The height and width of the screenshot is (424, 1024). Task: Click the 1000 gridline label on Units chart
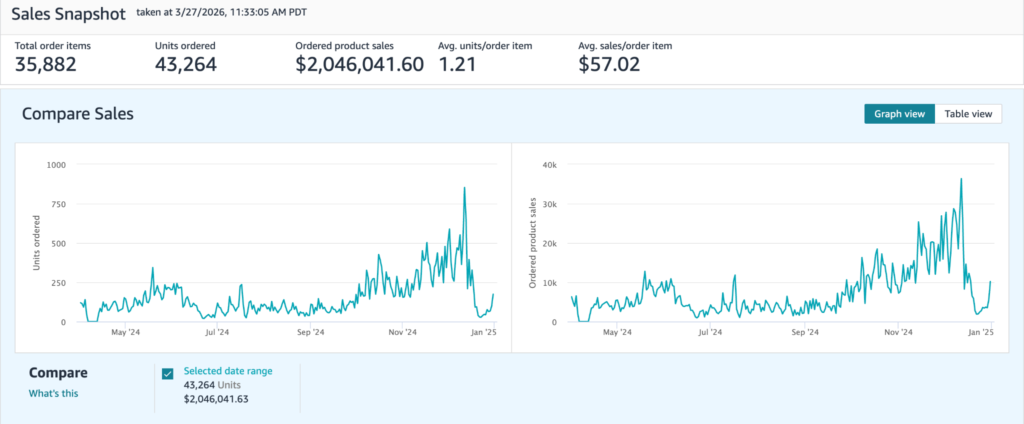point(56,164)
